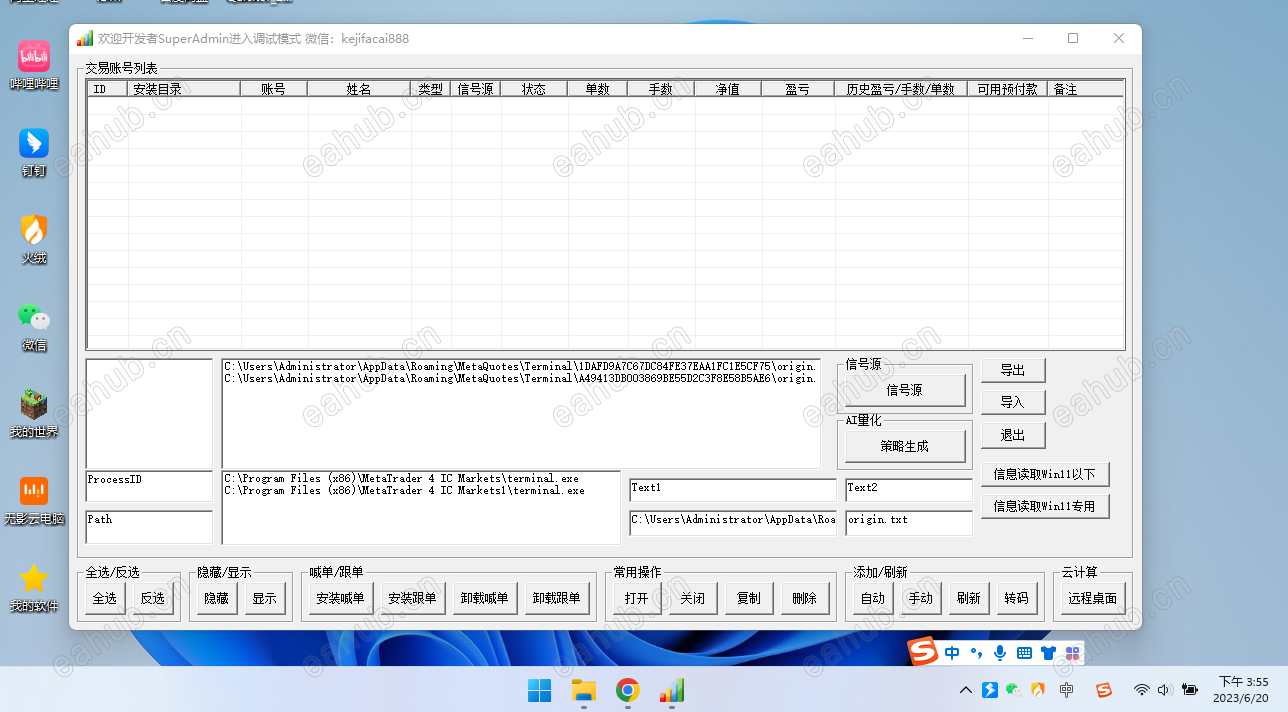1288x712 pixels.
Task: Click the 复制 button
Action: (x=749, y=598)
